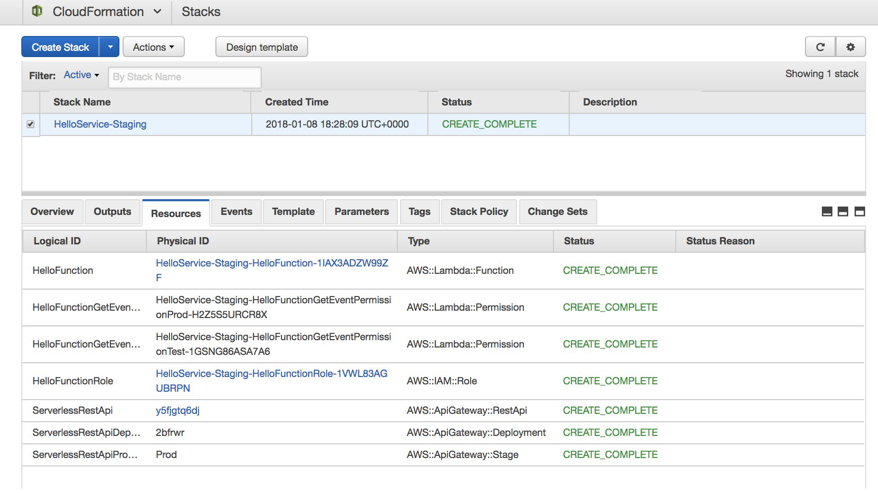Screen dimensions: 878x493
Task: Open the HelloService-Staging stack link
Action: coord(100,124)
